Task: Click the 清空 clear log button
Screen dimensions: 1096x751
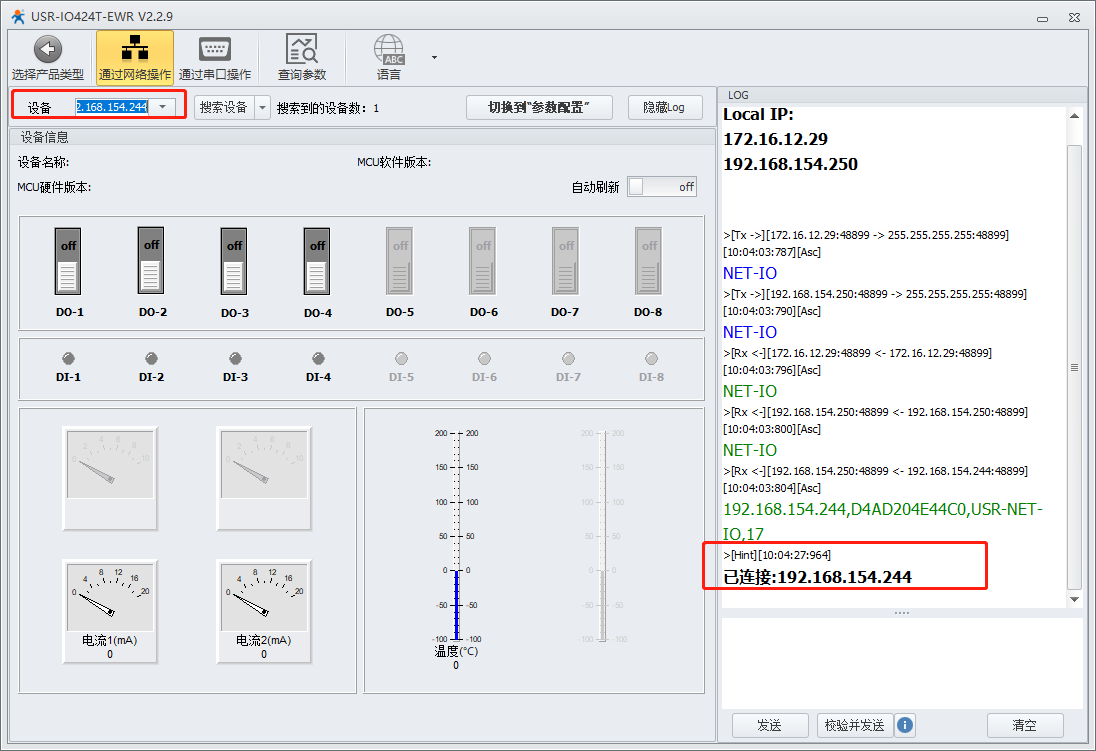Action: pos(1025,725)
